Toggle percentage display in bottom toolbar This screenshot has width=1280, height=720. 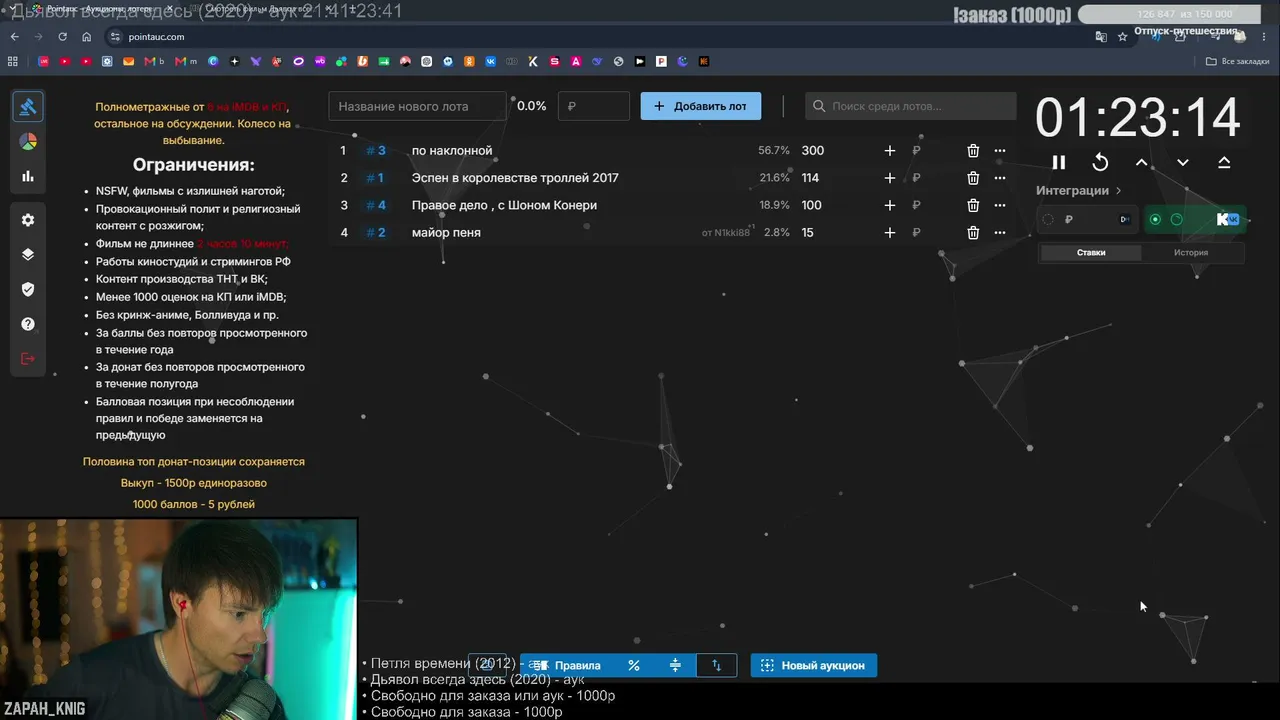pos(634,665)
